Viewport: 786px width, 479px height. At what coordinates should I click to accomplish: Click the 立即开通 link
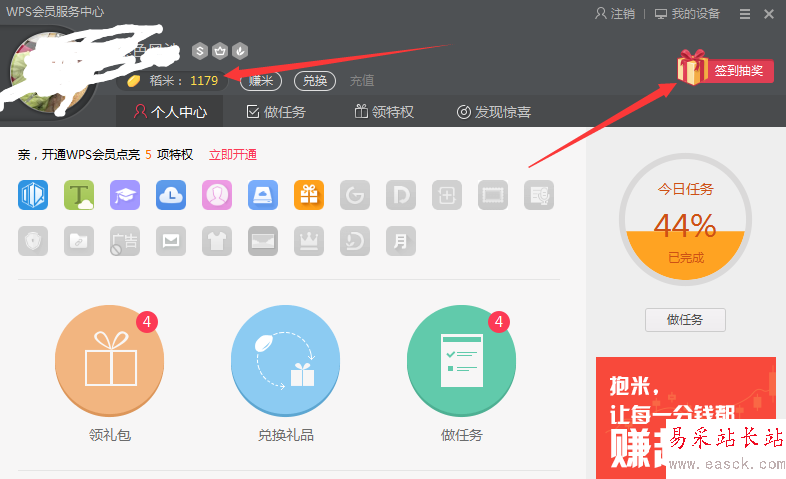(233, 155)
